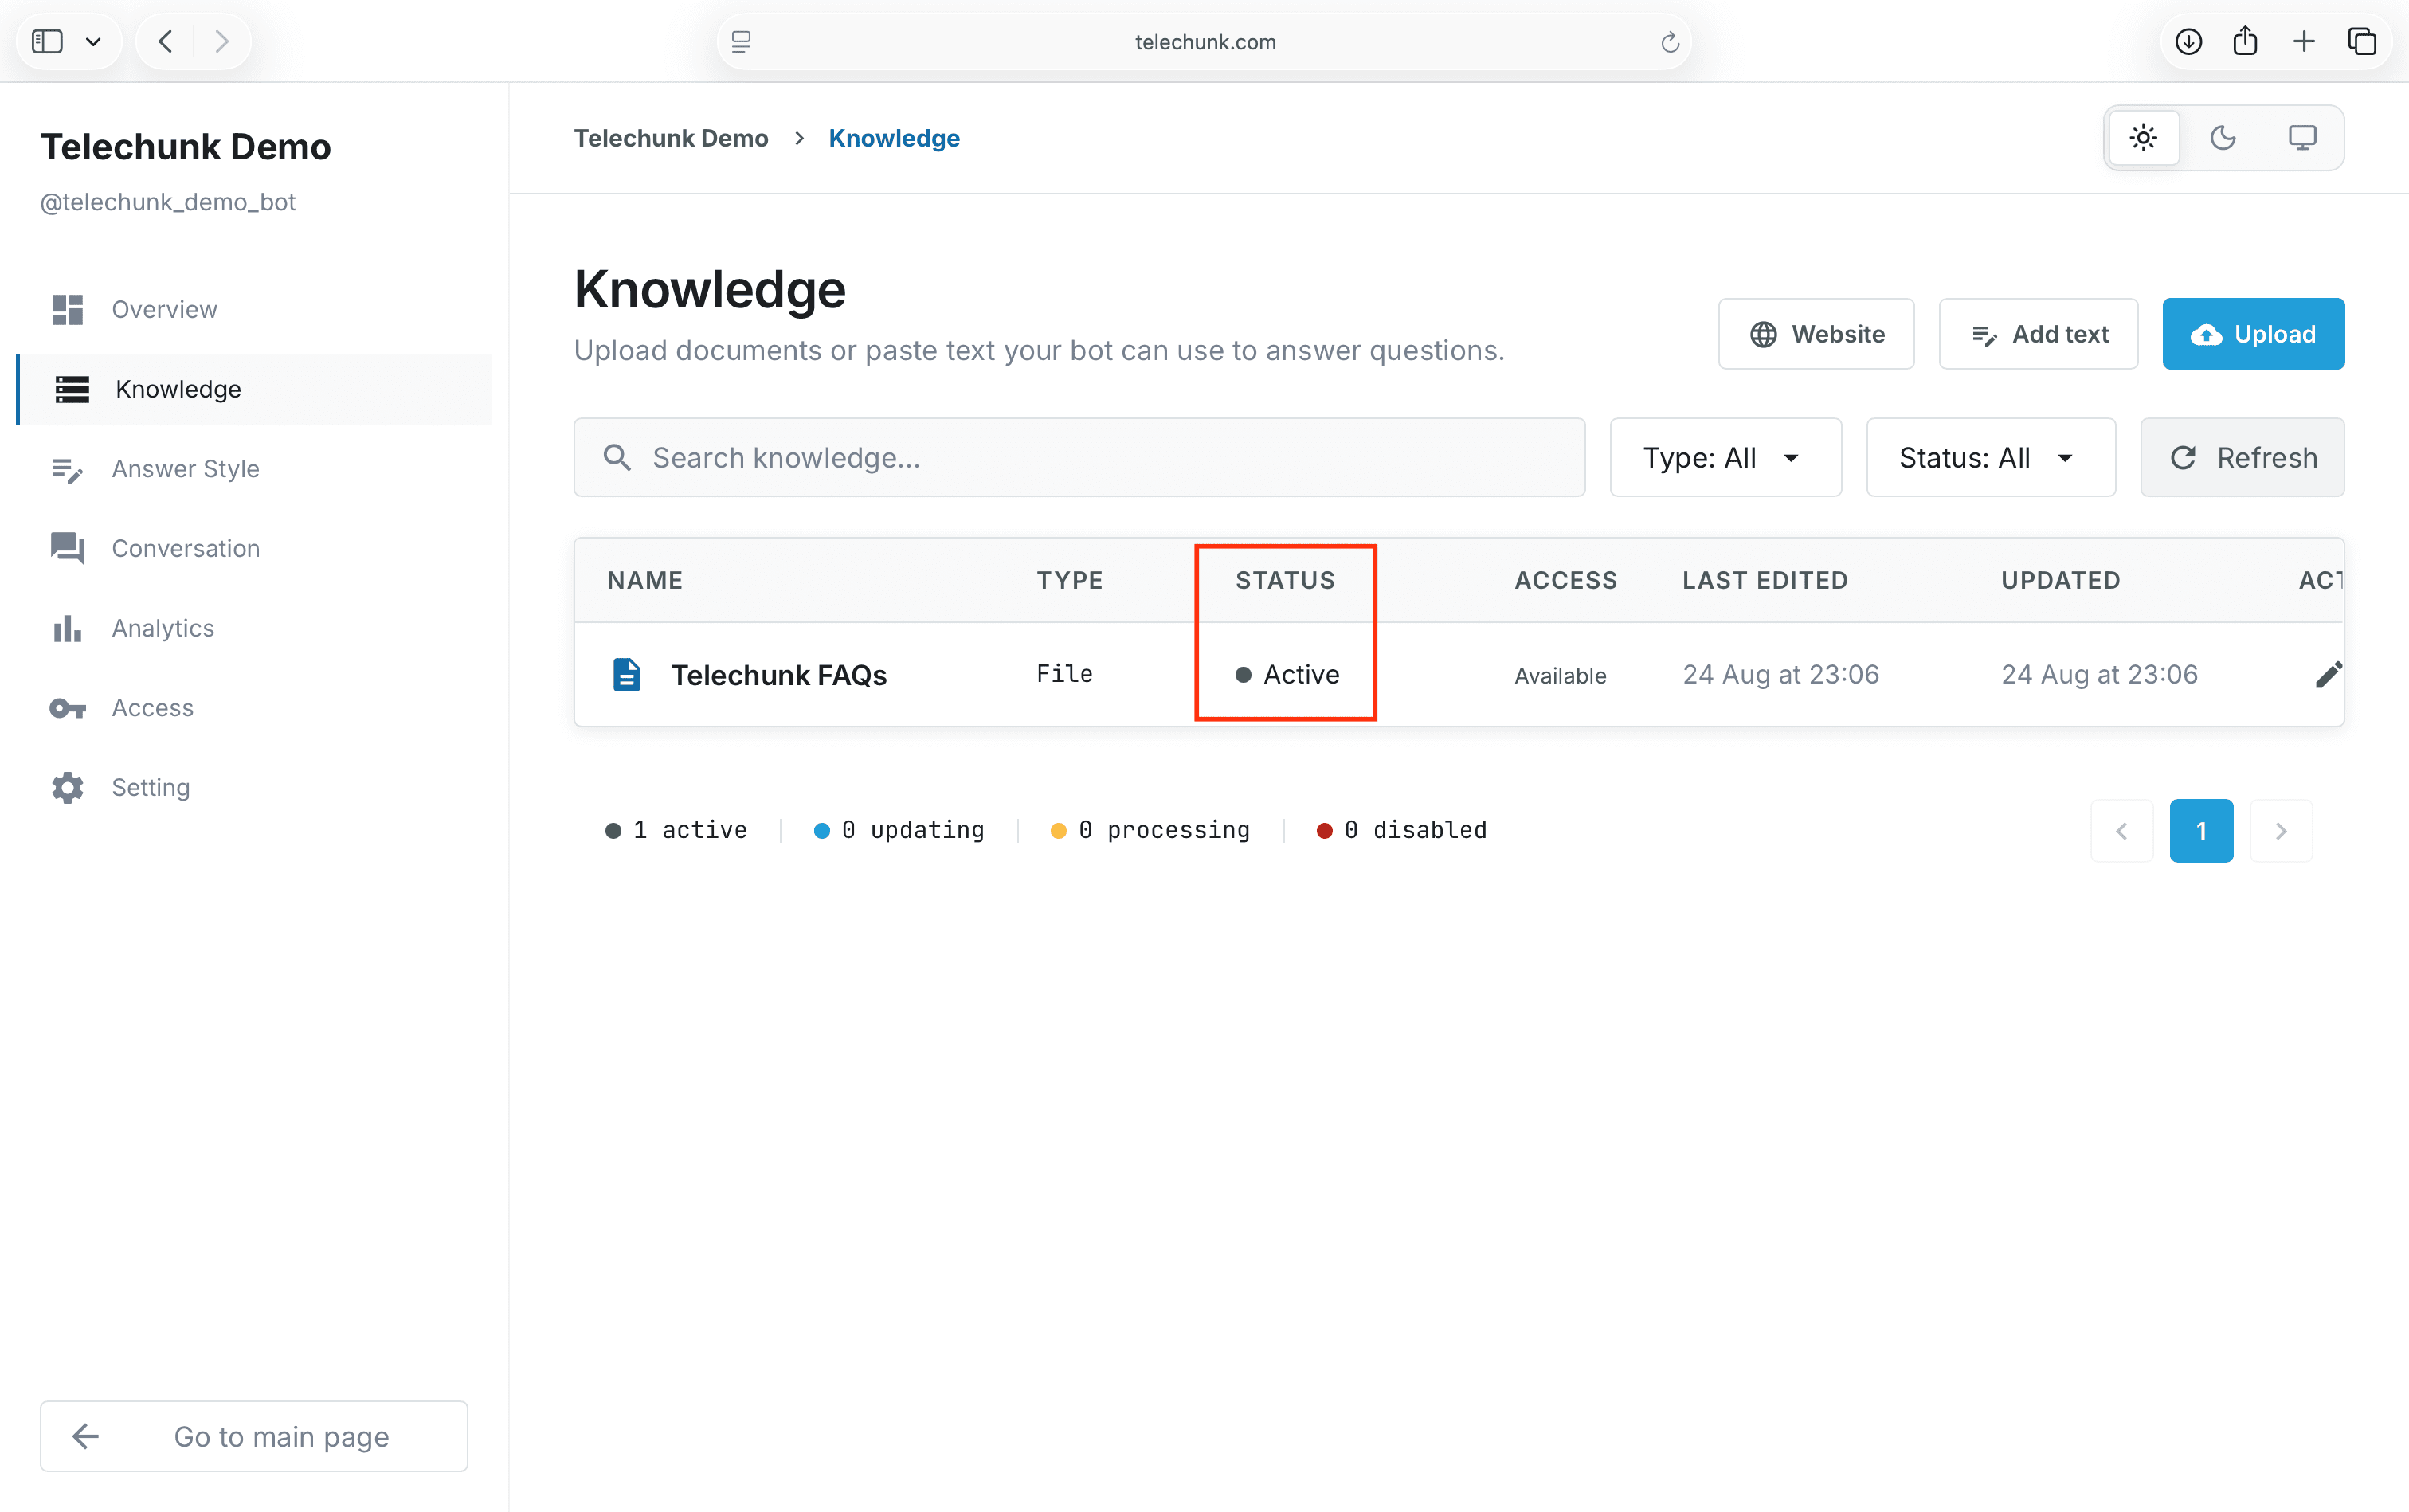Screen dimensions: 2409x1512
Task: Click the Add text button
Action: click(2038, 334)
